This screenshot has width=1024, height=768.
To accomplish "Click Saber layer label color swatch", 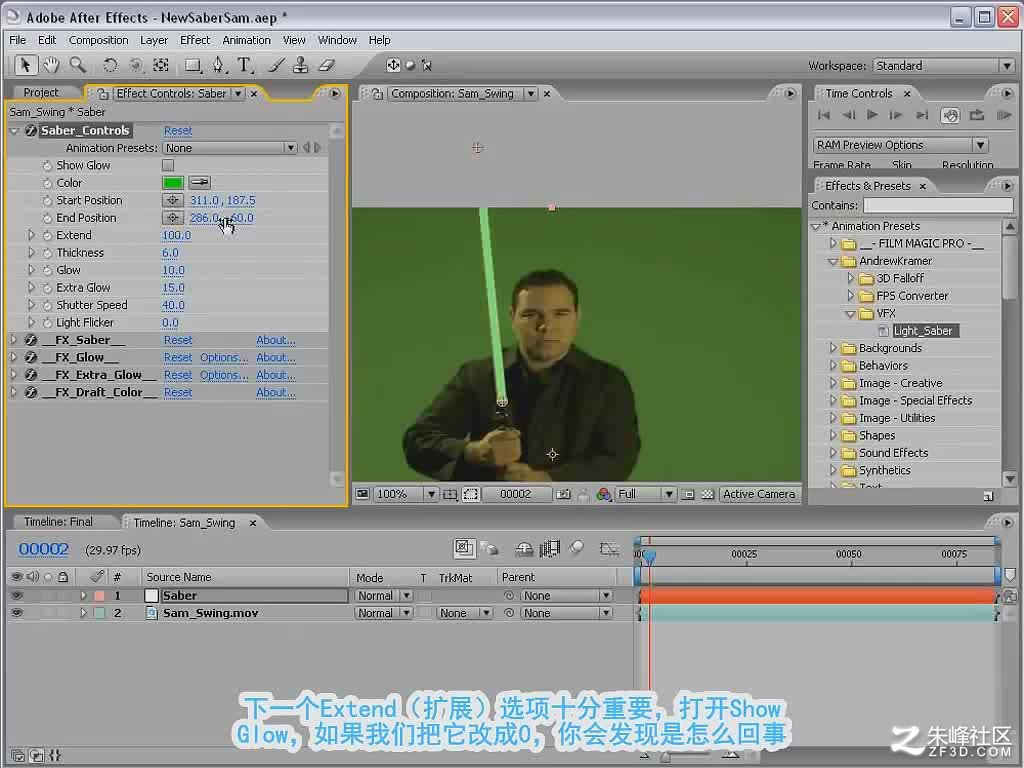I will pos(99,596).
